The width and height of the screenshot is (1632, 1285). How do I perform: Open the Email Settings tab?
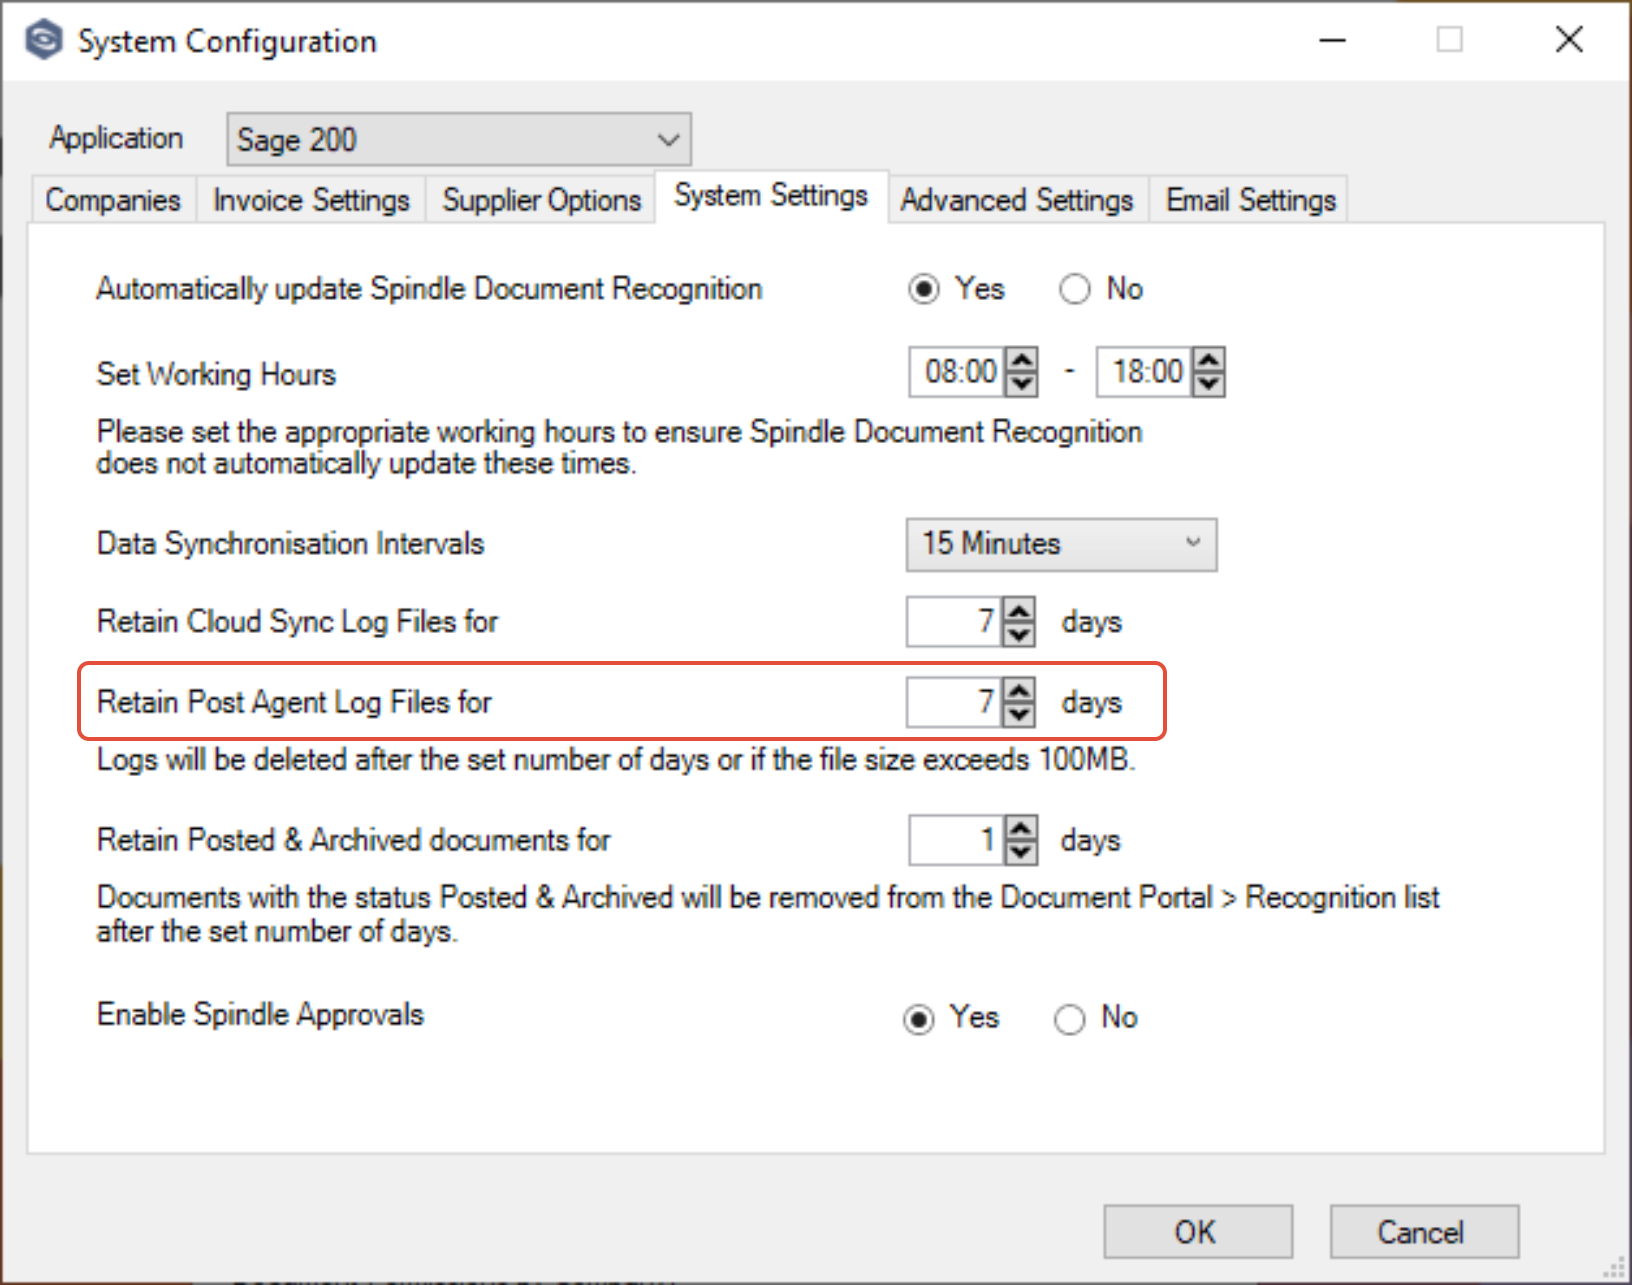pos(1250,200)
